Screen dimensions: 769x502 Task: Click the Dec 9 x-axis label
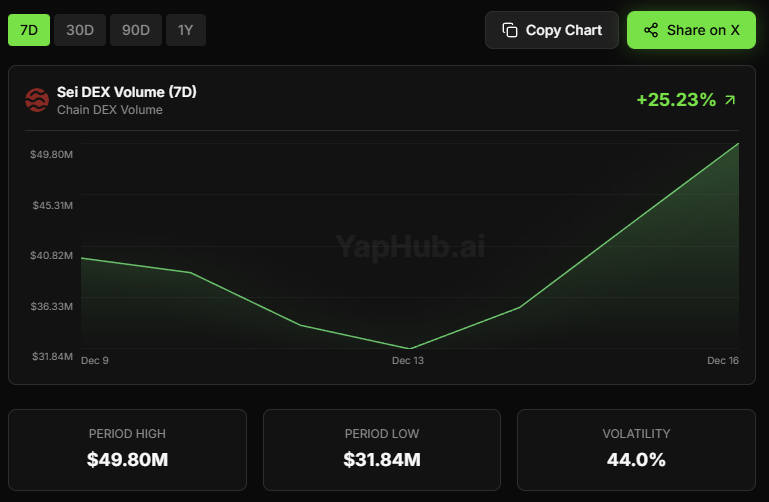95,360
